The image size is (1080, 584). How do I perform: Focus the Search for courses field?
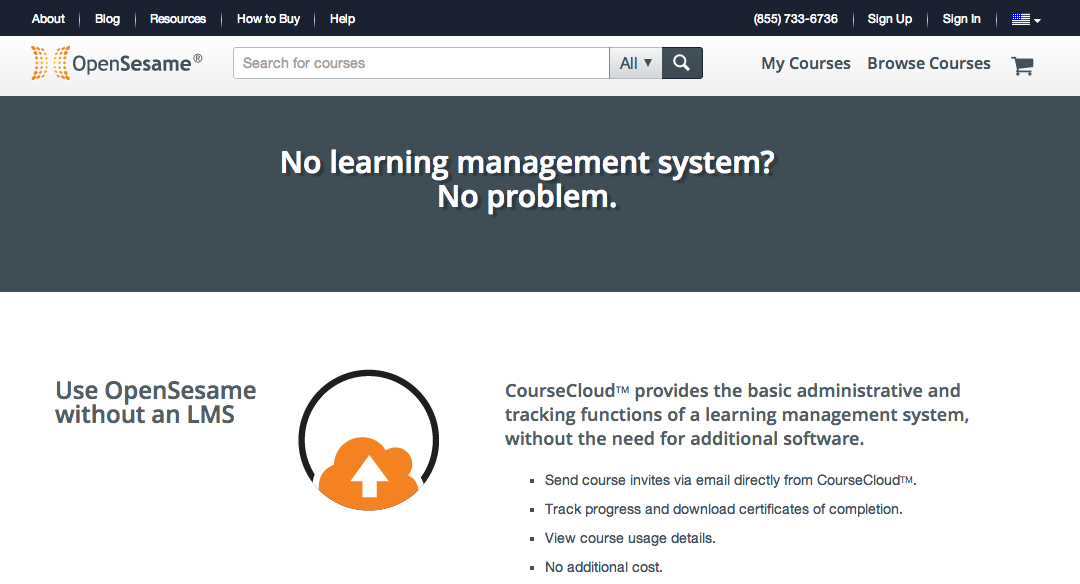[421, 63]
